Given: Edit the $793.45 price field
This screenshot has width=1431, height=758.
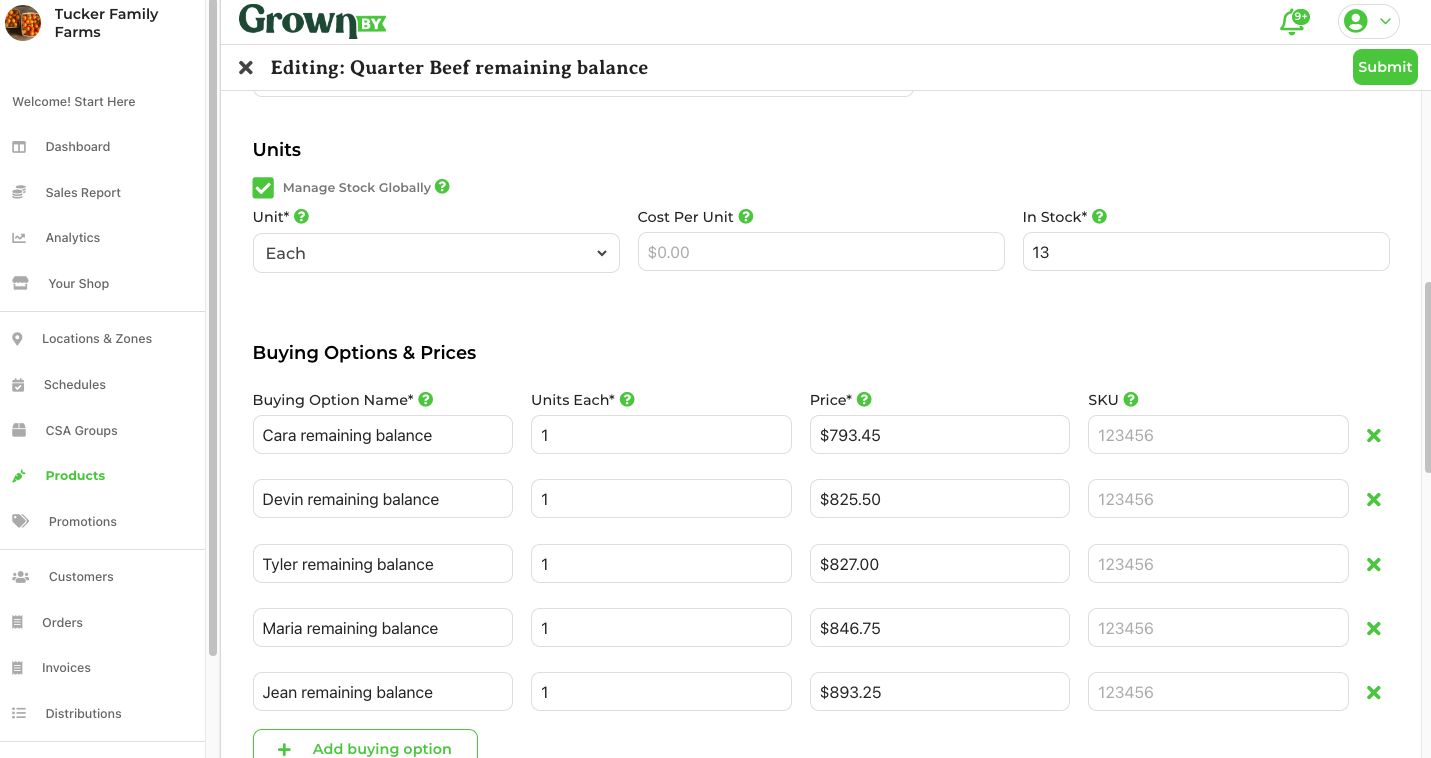Looking at the screenshot, I should pyautogui.click(x=940, y=435).
